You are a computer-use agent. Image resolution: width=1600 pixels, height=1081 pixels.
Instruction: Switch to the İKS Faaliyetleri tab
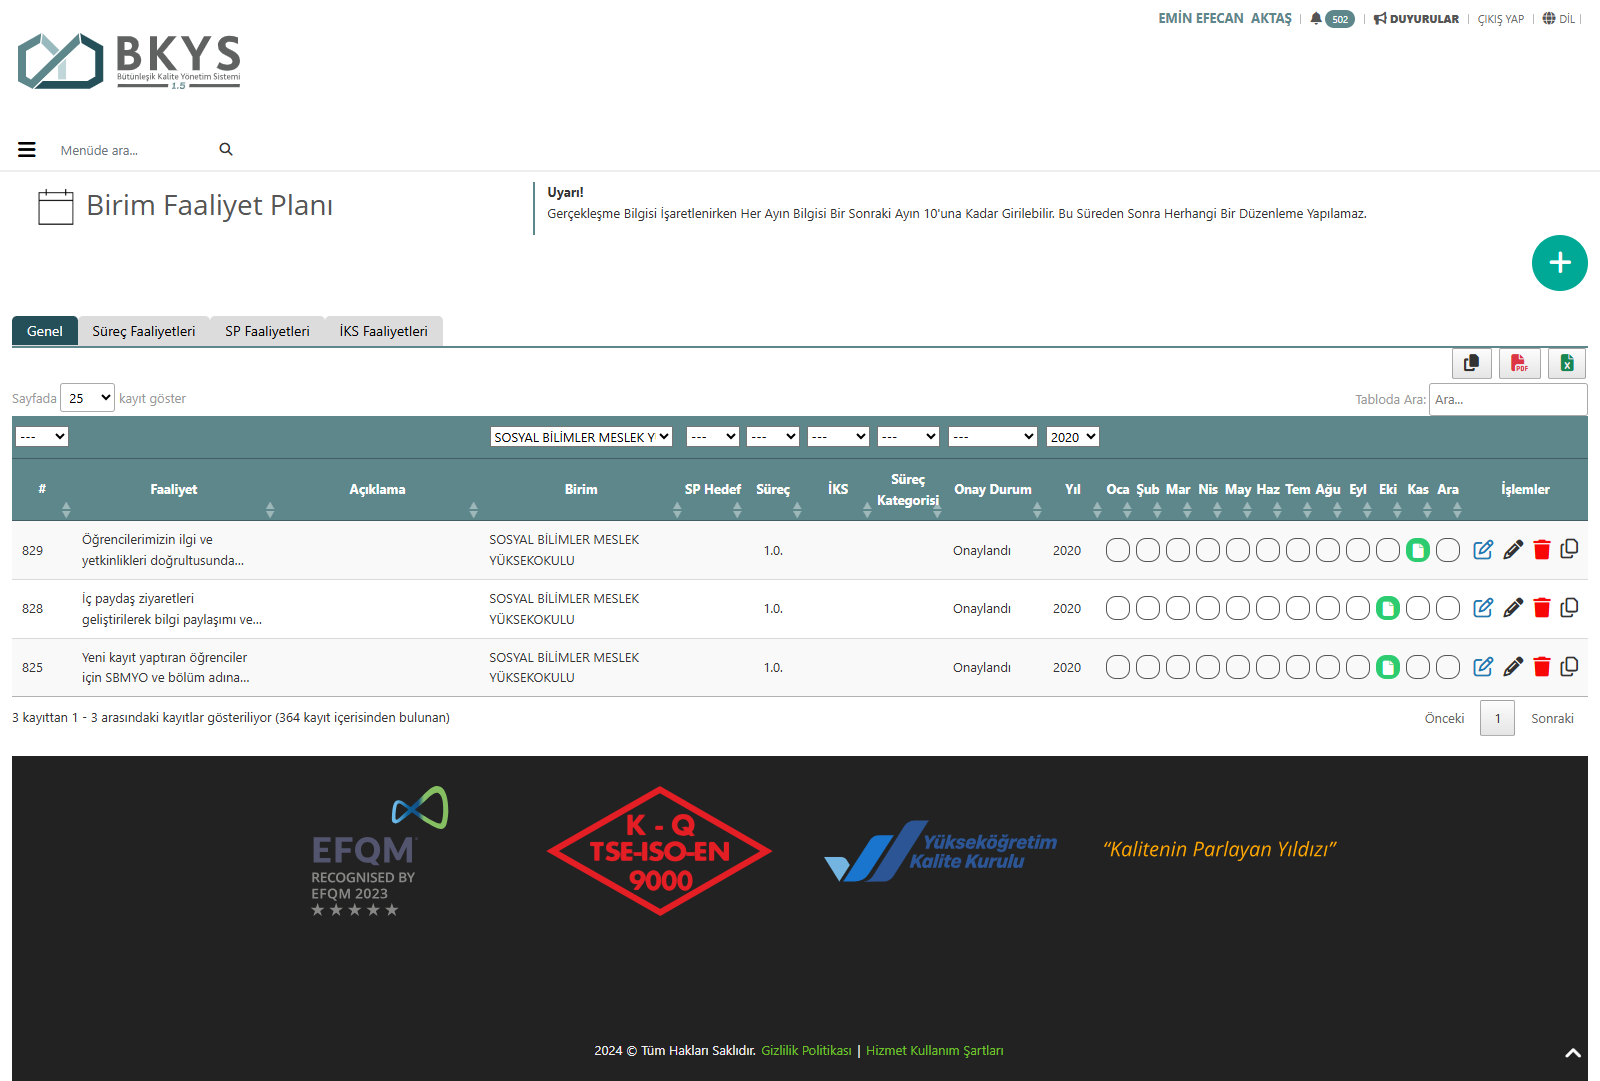click(383, 331)
